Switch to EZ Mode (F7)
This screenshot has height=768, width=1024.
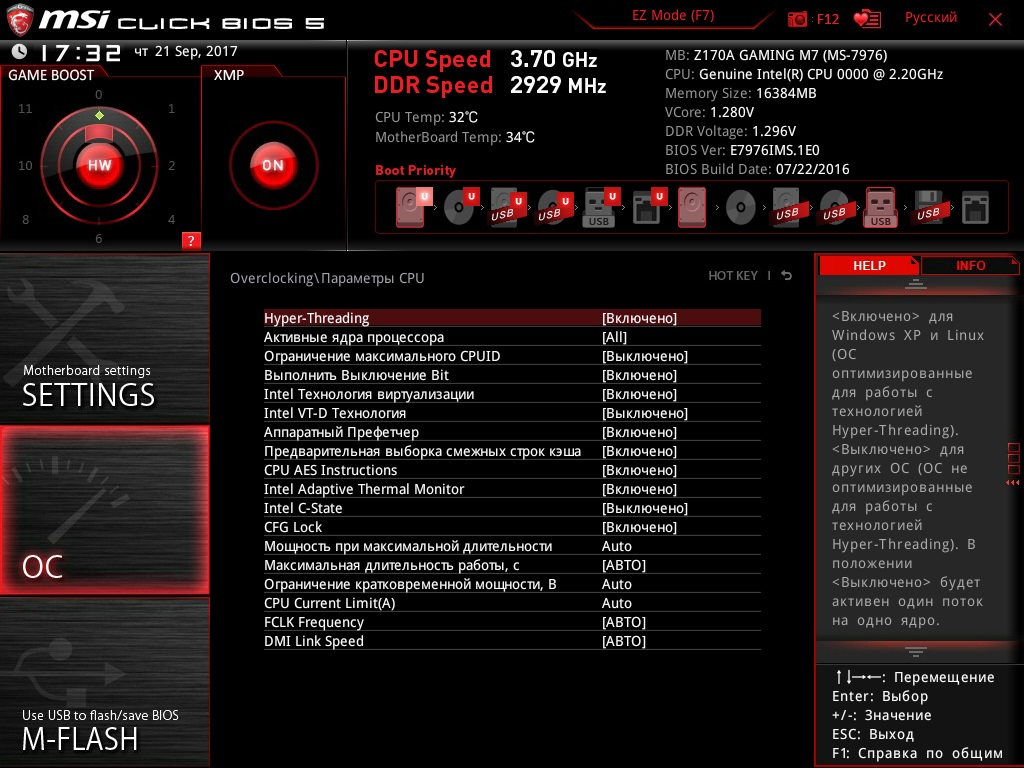tap(673, 16)
